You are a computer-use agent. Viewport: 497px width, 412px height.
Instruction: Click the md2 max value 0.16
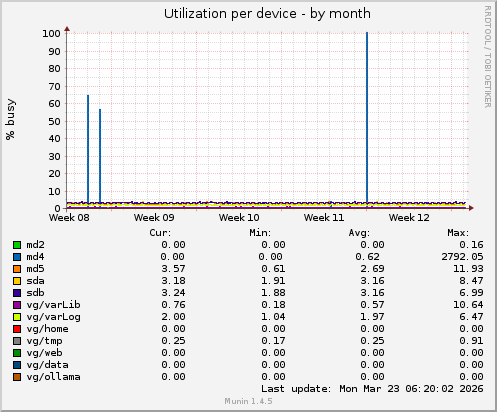click(x=471, y=245)
